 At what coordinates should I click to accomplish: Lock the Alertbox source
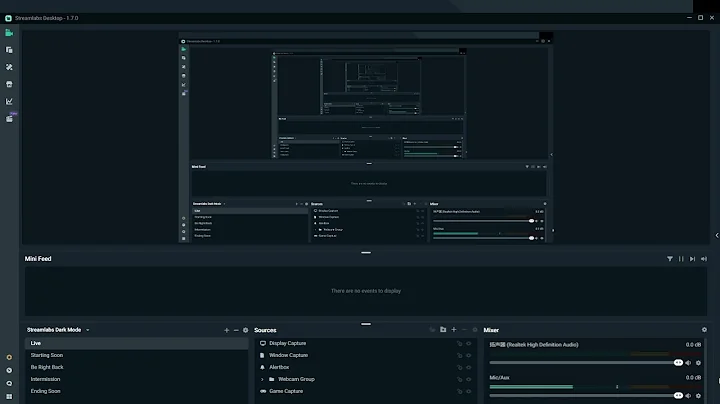pyautogui.click(x=459, y=367)
